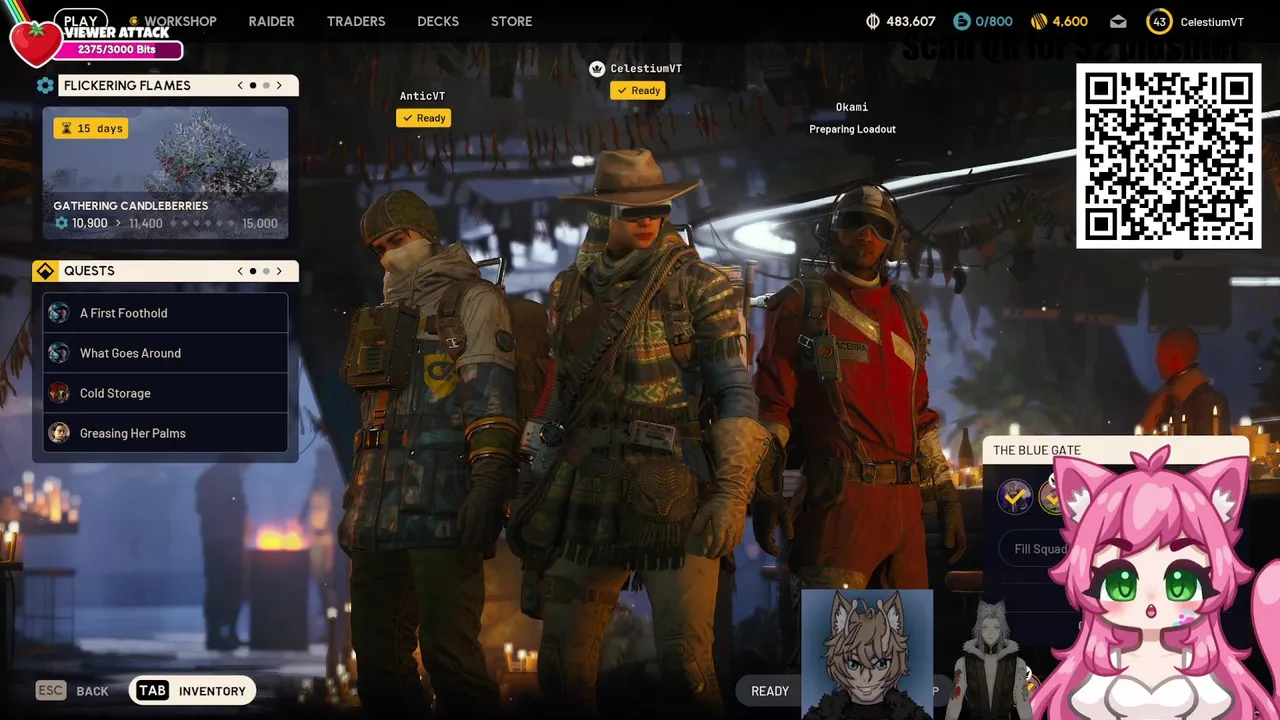Click the Cold Storage trader portrait icon
The image size is (1280, 720).
tap(59, 393)
